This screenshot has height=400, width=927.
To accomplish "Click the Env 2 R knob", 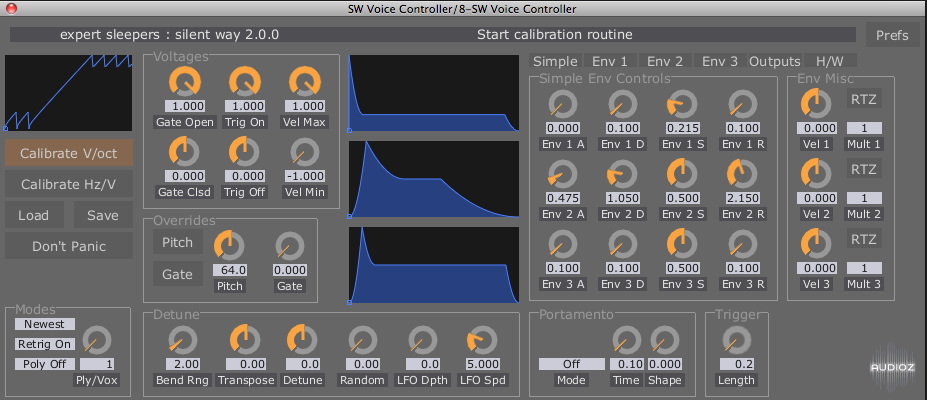I will [x=741, y=174].
